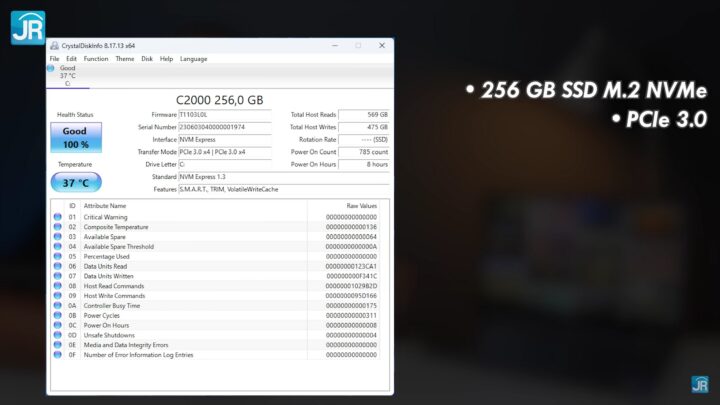
Task: Open the Edit menu
Action: tap(71, 59)
